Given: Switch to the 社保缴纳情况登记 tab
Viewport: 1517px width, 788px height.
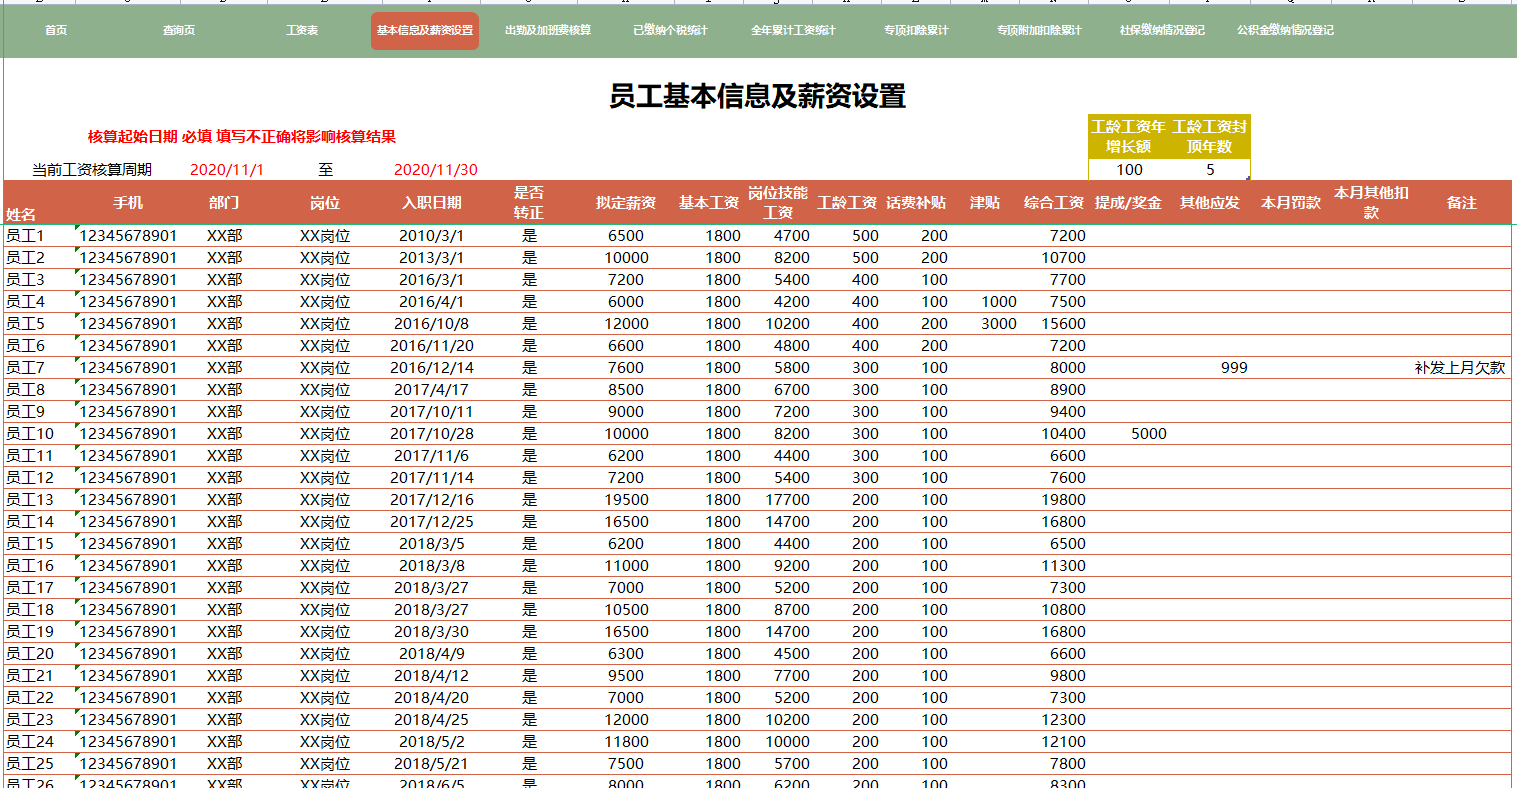Looking at the screenshot, I should 1162,30.
